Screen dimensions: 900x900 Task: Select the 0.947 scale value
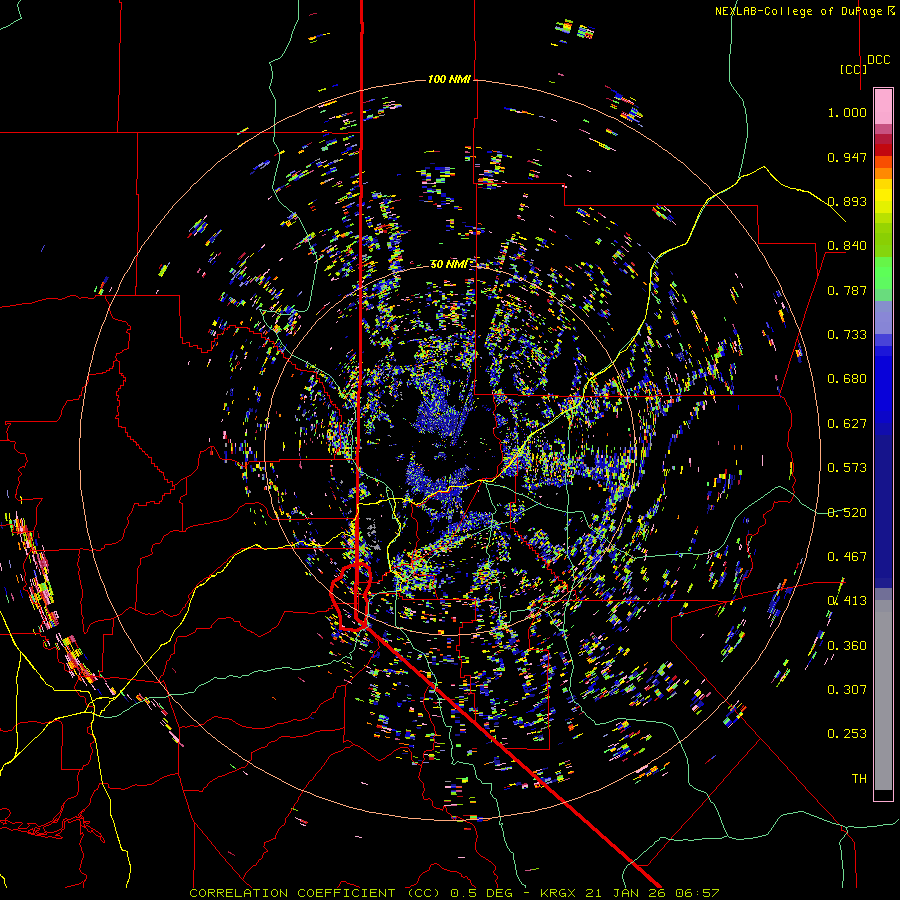coord(847,157)
